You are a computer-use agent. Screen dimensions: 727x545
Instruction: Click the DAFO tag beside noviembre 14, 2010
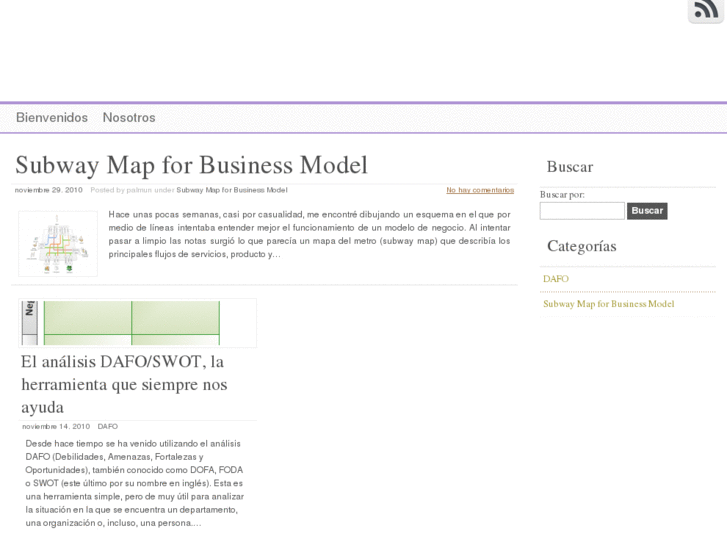(108, 426)
